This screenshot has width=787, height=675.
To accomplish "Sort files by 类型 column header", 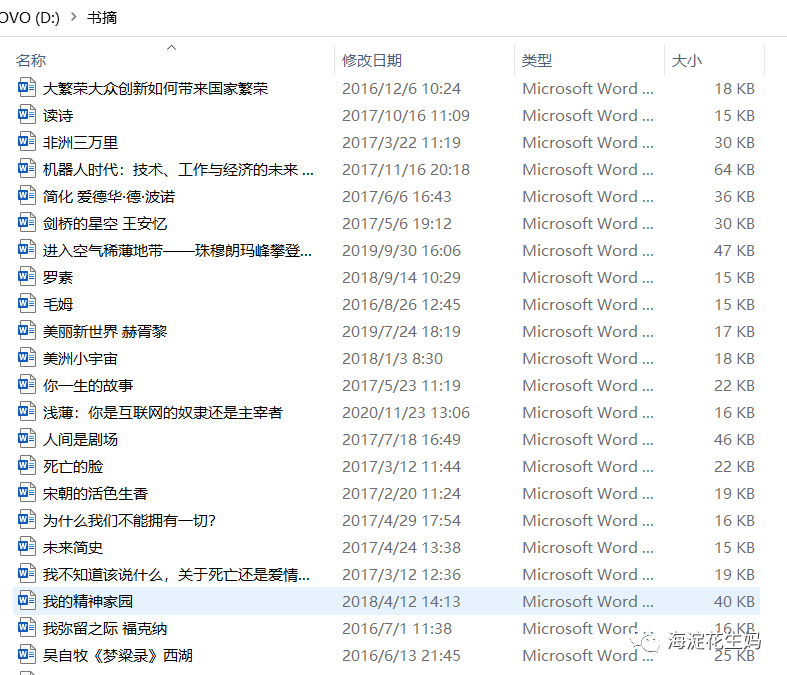I will [537, 61].
